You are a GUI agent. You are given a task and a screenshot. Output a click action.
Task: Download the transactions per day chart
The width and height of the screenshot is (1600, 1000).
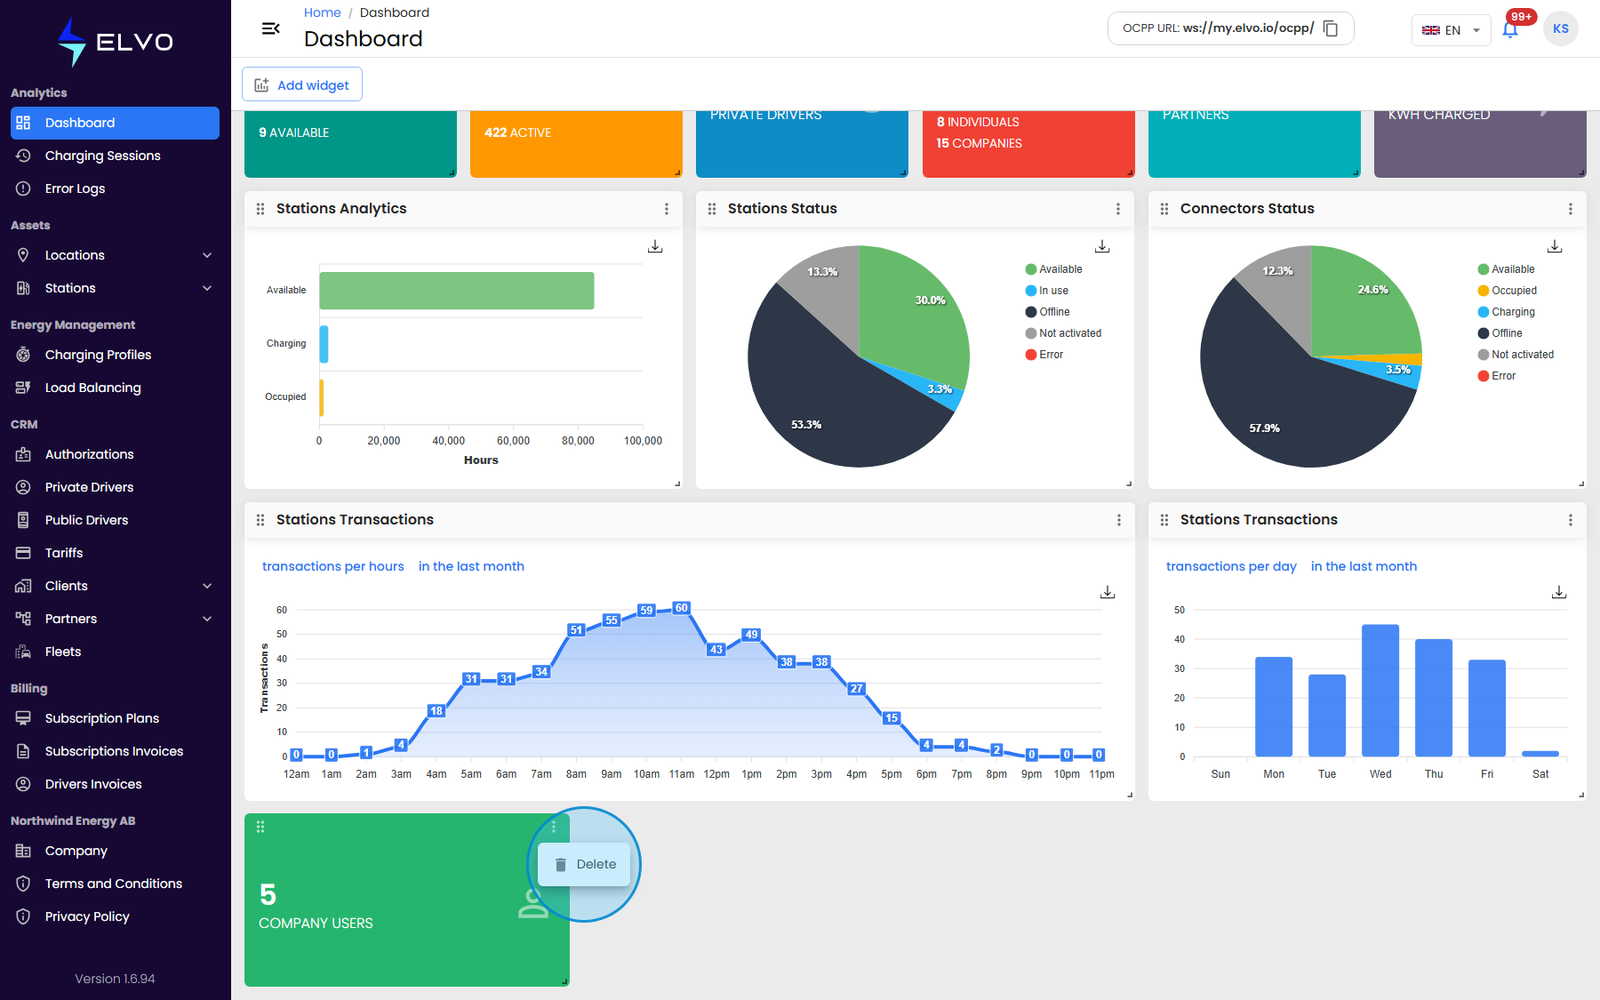tap(1558, 592)
